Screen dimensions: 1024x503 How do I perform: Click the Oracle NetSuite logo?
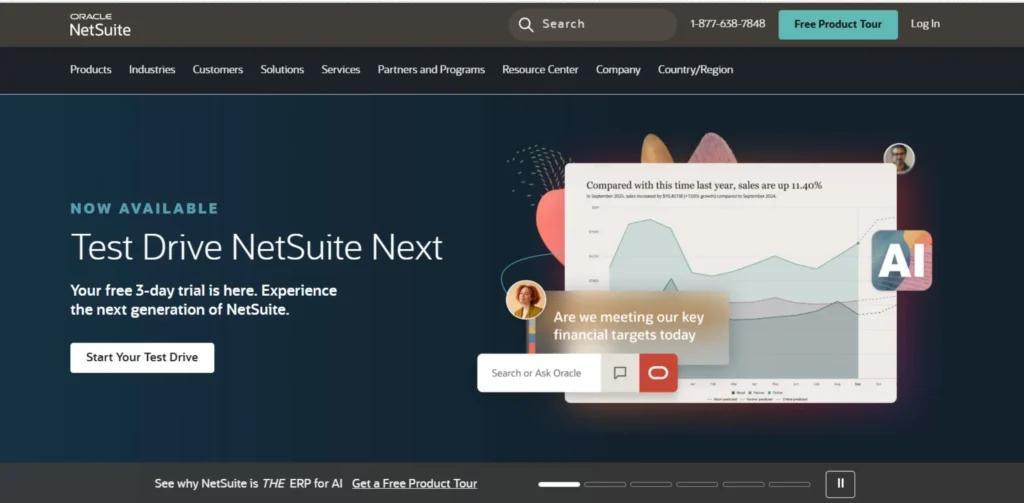100,24
